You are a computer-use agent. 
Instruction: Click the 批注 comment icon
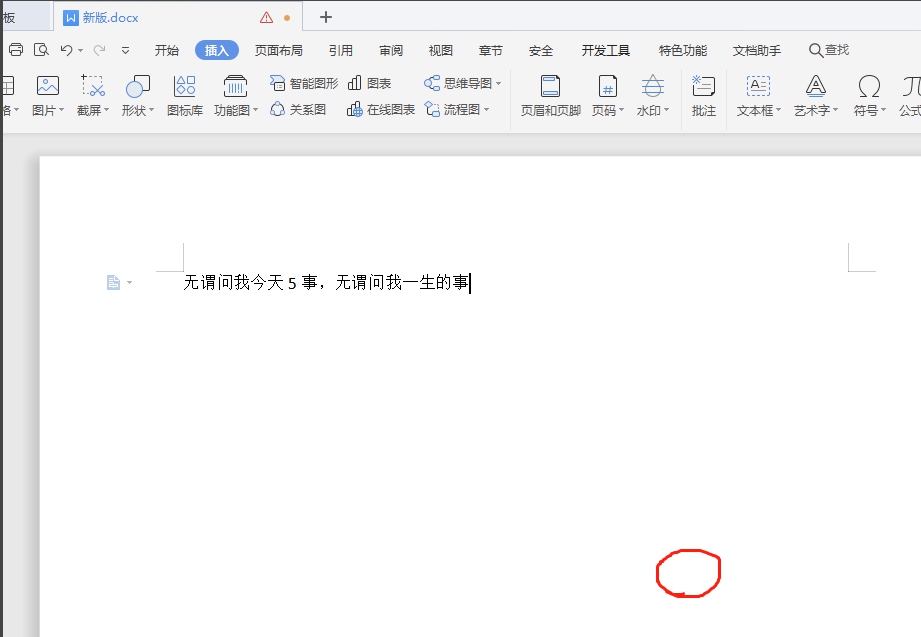point(703,87)
